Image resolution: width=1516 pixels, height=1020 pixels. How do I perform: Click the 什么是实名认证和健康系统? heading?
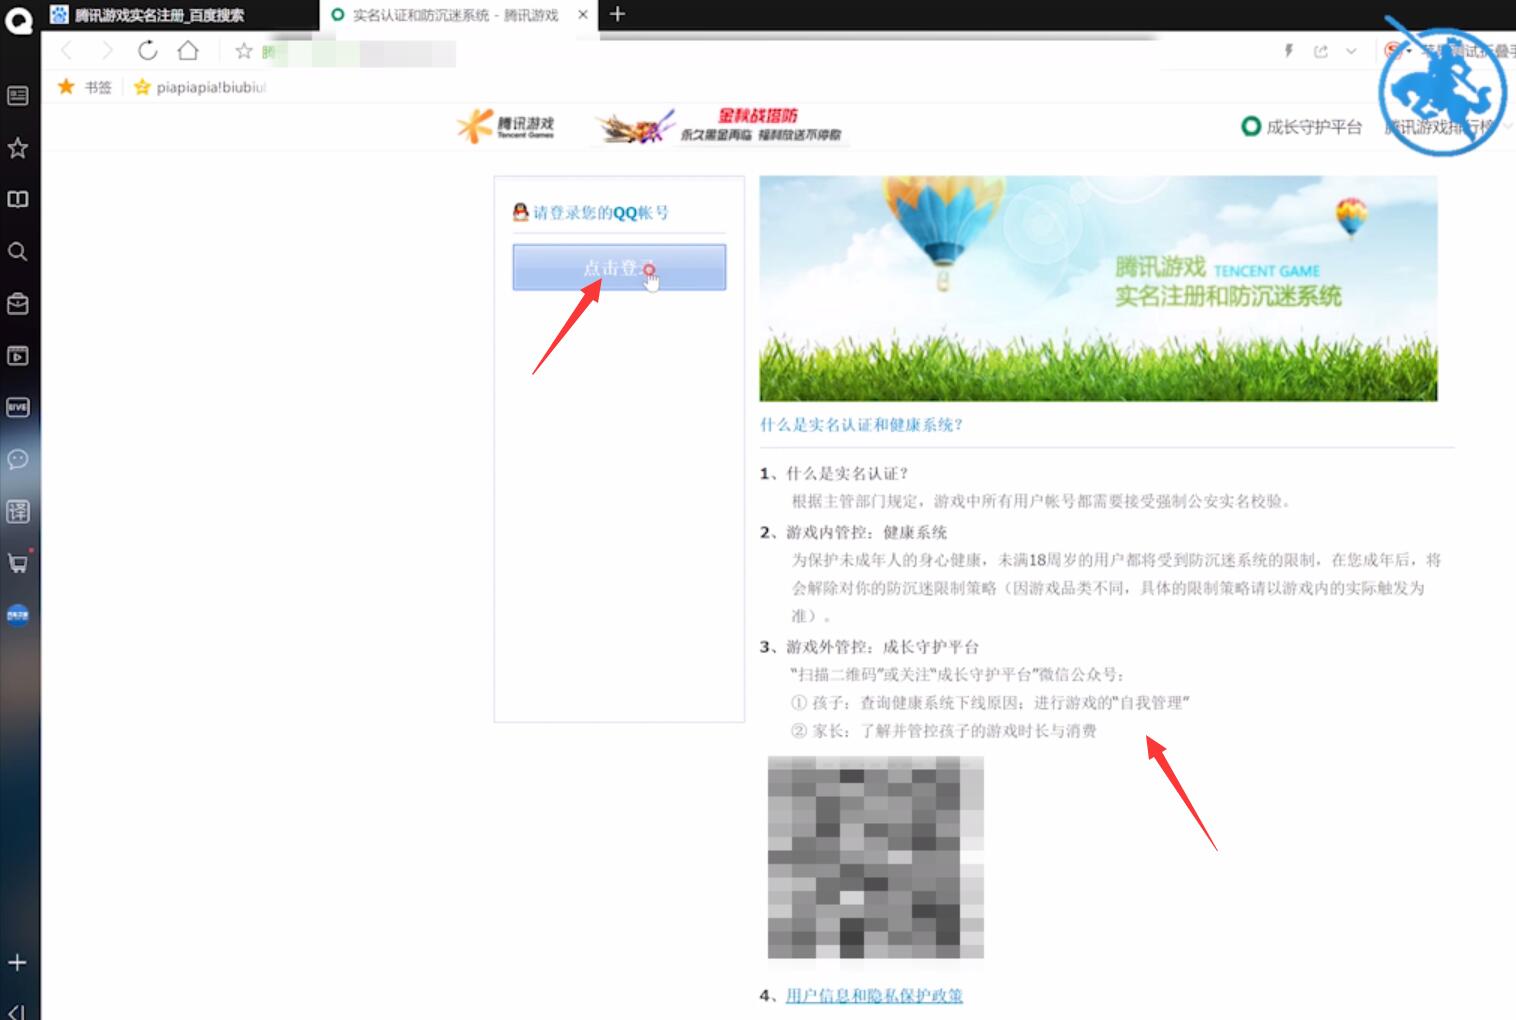point(861,425)
